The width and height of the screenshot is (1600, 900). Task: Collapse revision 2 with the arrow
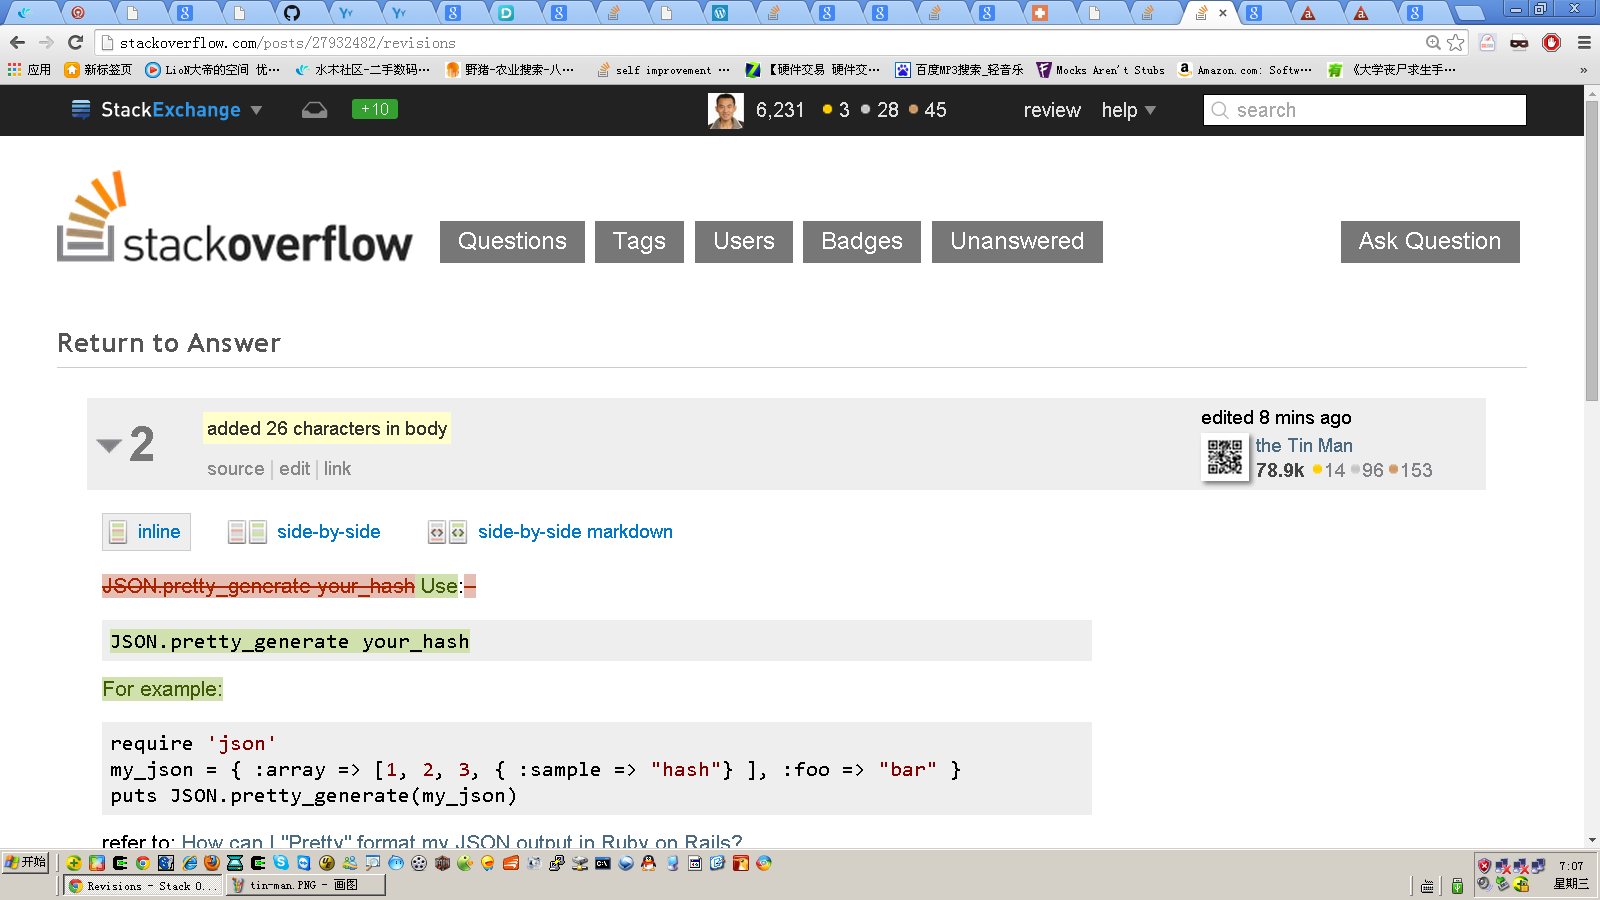pos(109,445)
